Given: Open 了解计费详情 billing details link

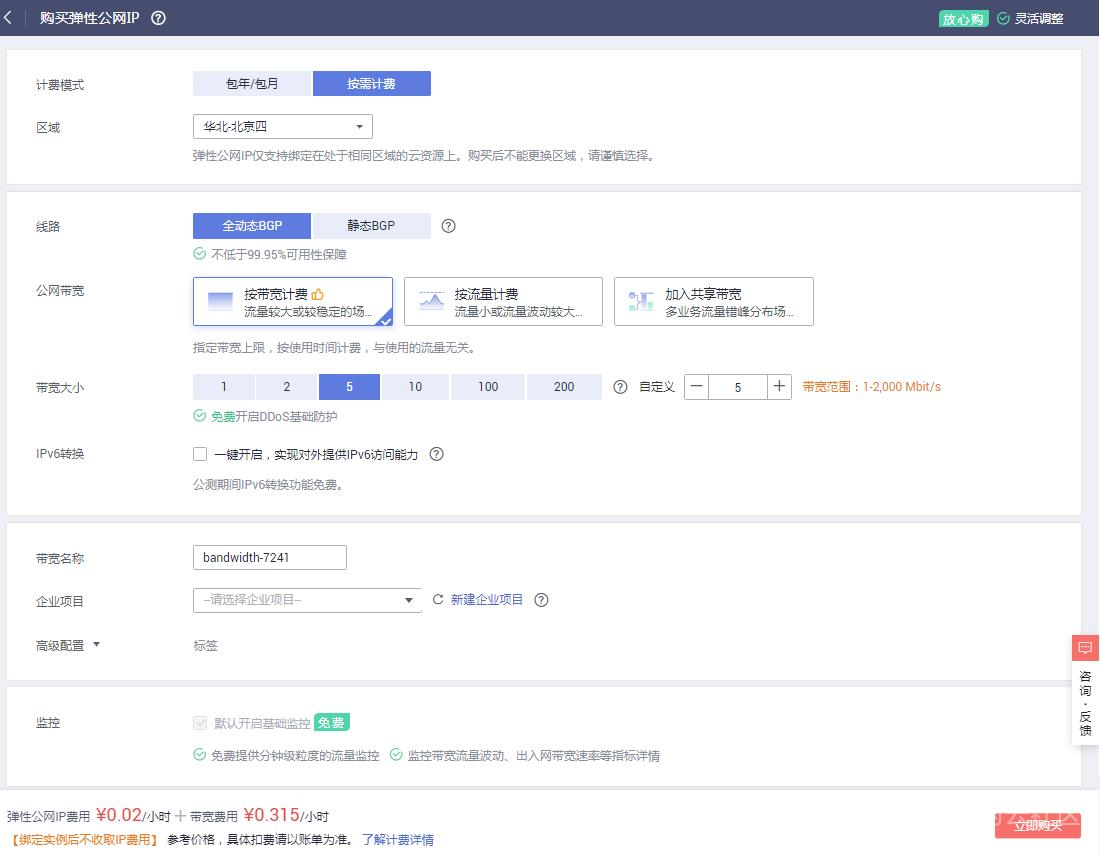Looking at the screenshot, I should (x=398, y=840).
